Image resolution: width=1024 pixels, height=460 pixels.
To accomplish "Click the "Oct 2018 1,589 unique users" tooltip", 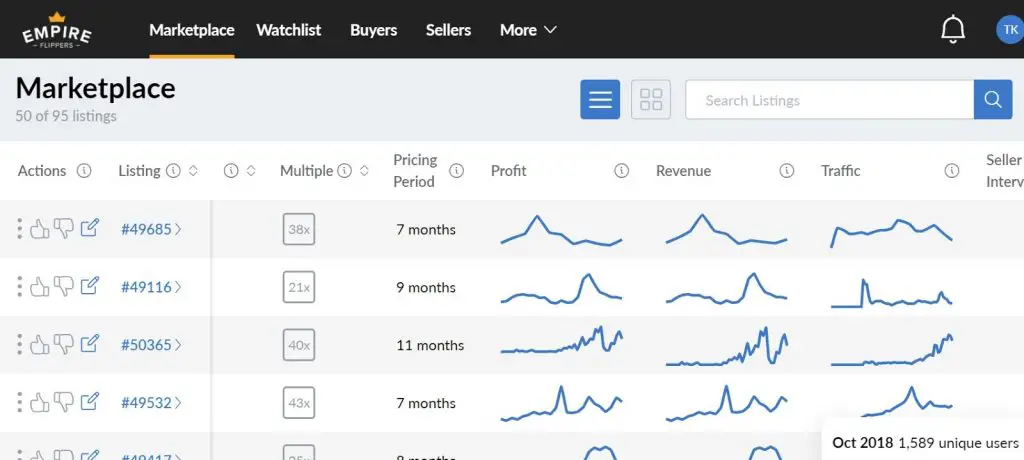I will pos(923,442).
